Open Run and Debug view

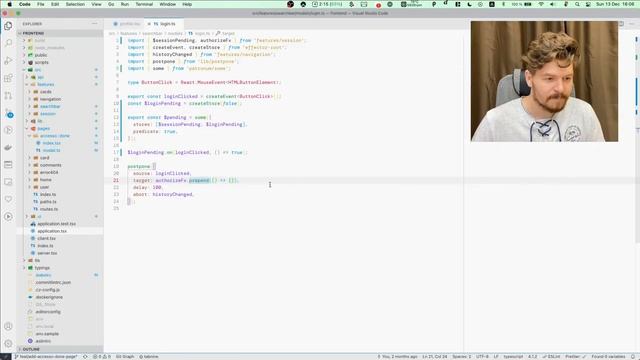(8, 61)
